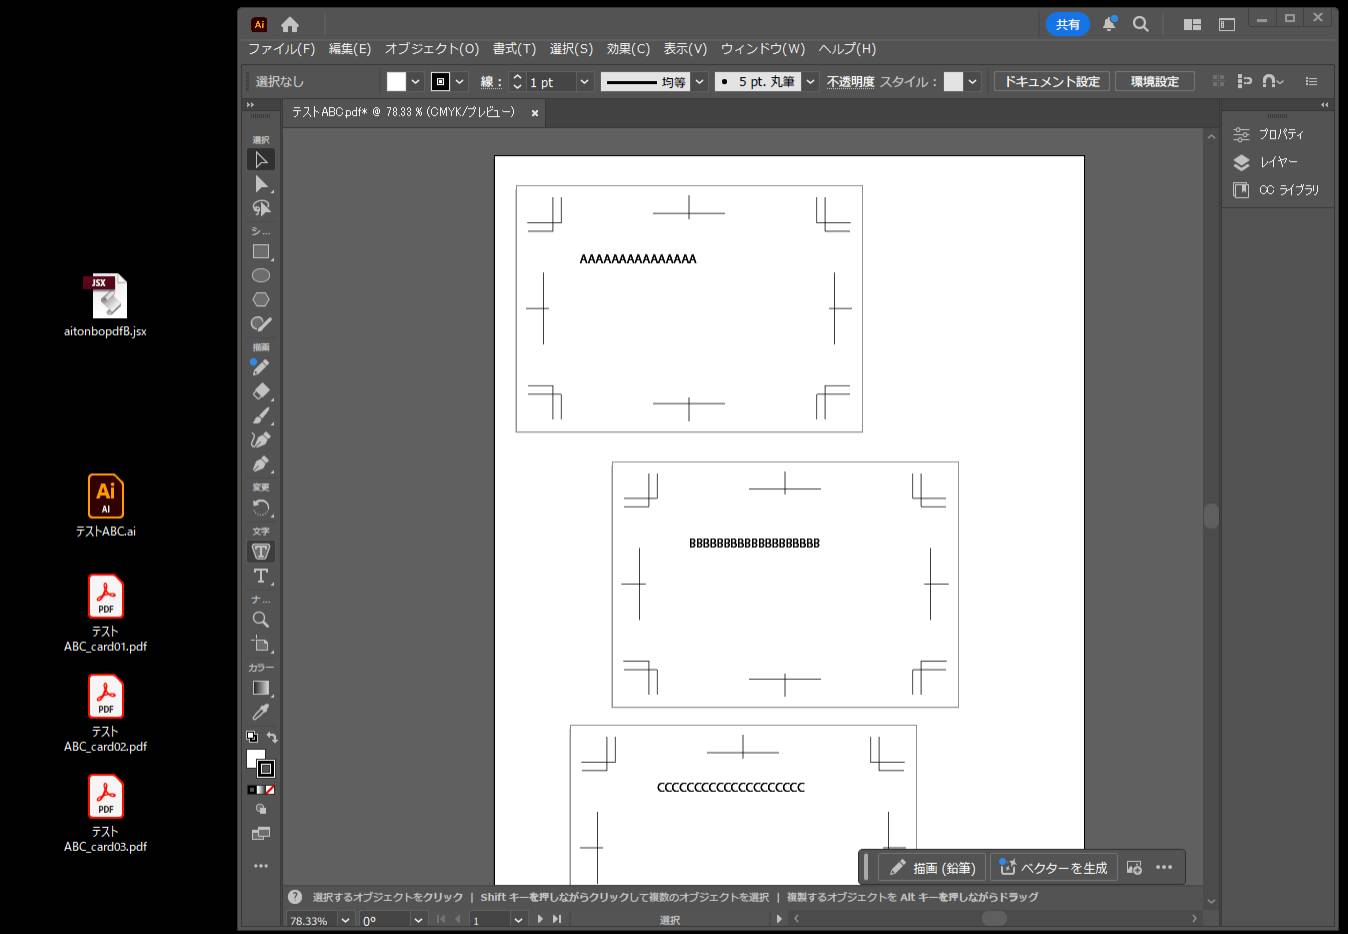Select the Zoom magnifier tool
This screenshot has height=934, width=1348.
[261, 620]
